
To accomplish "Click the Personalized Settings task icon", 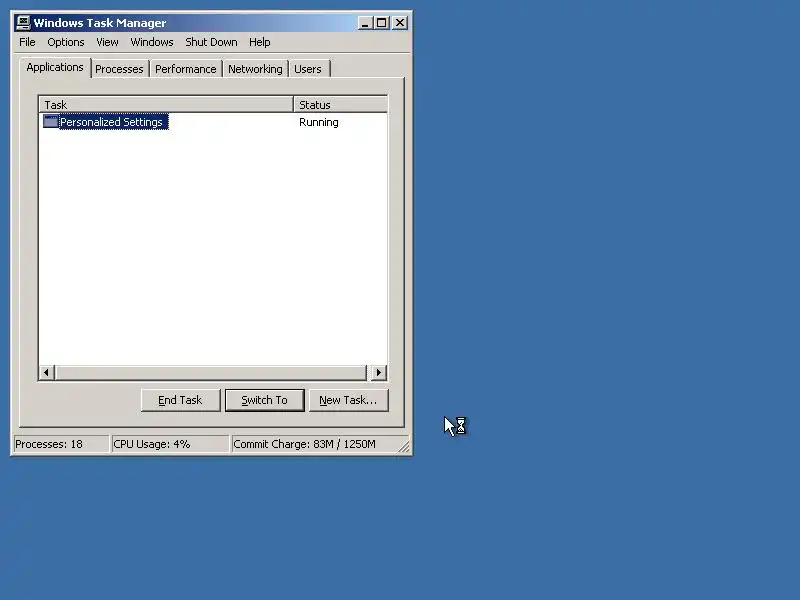I will [50, 121].
